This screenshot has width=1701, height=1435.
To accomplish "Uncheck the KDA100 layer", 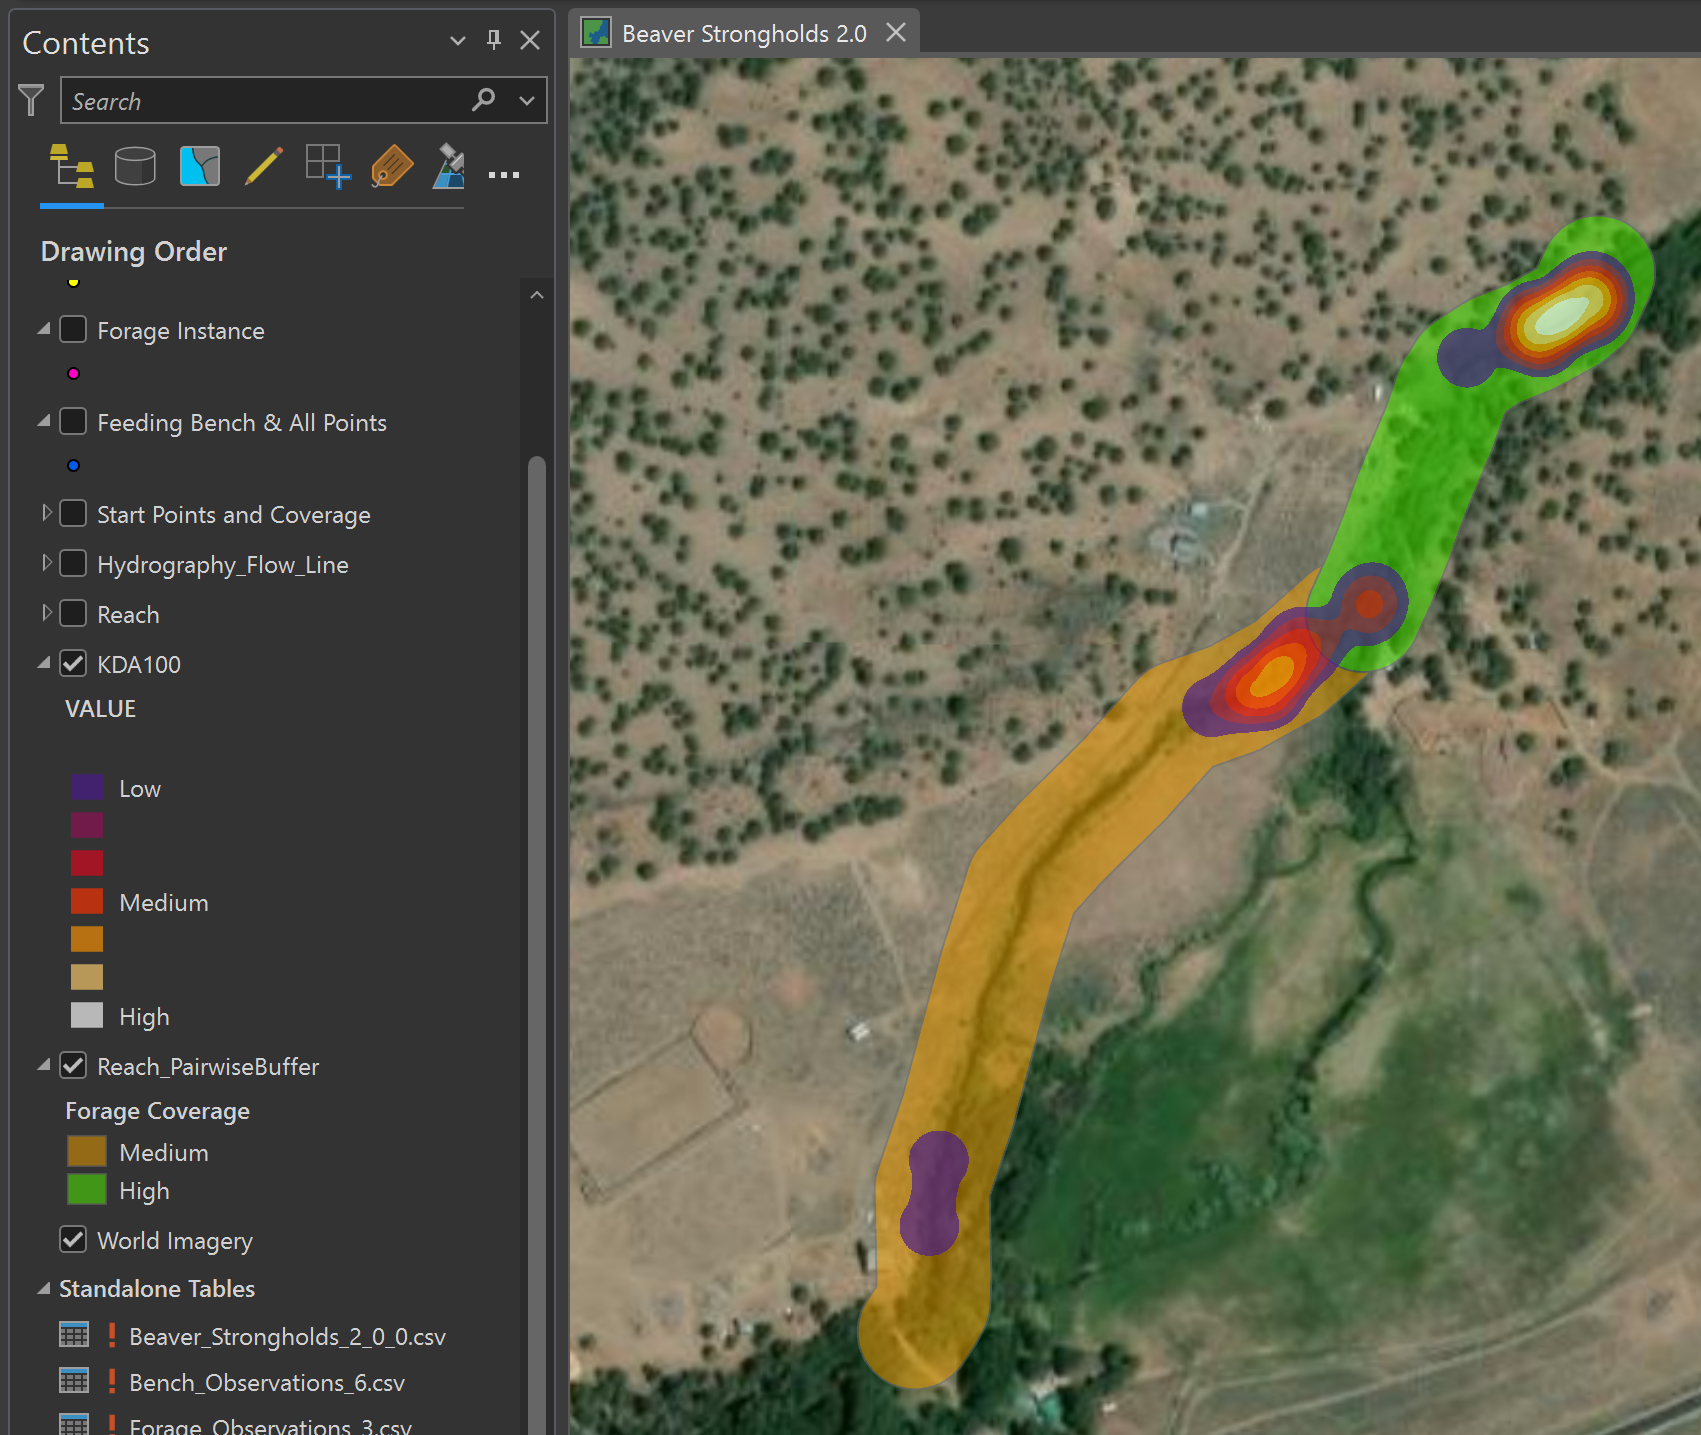I will [x=73, y=664].
